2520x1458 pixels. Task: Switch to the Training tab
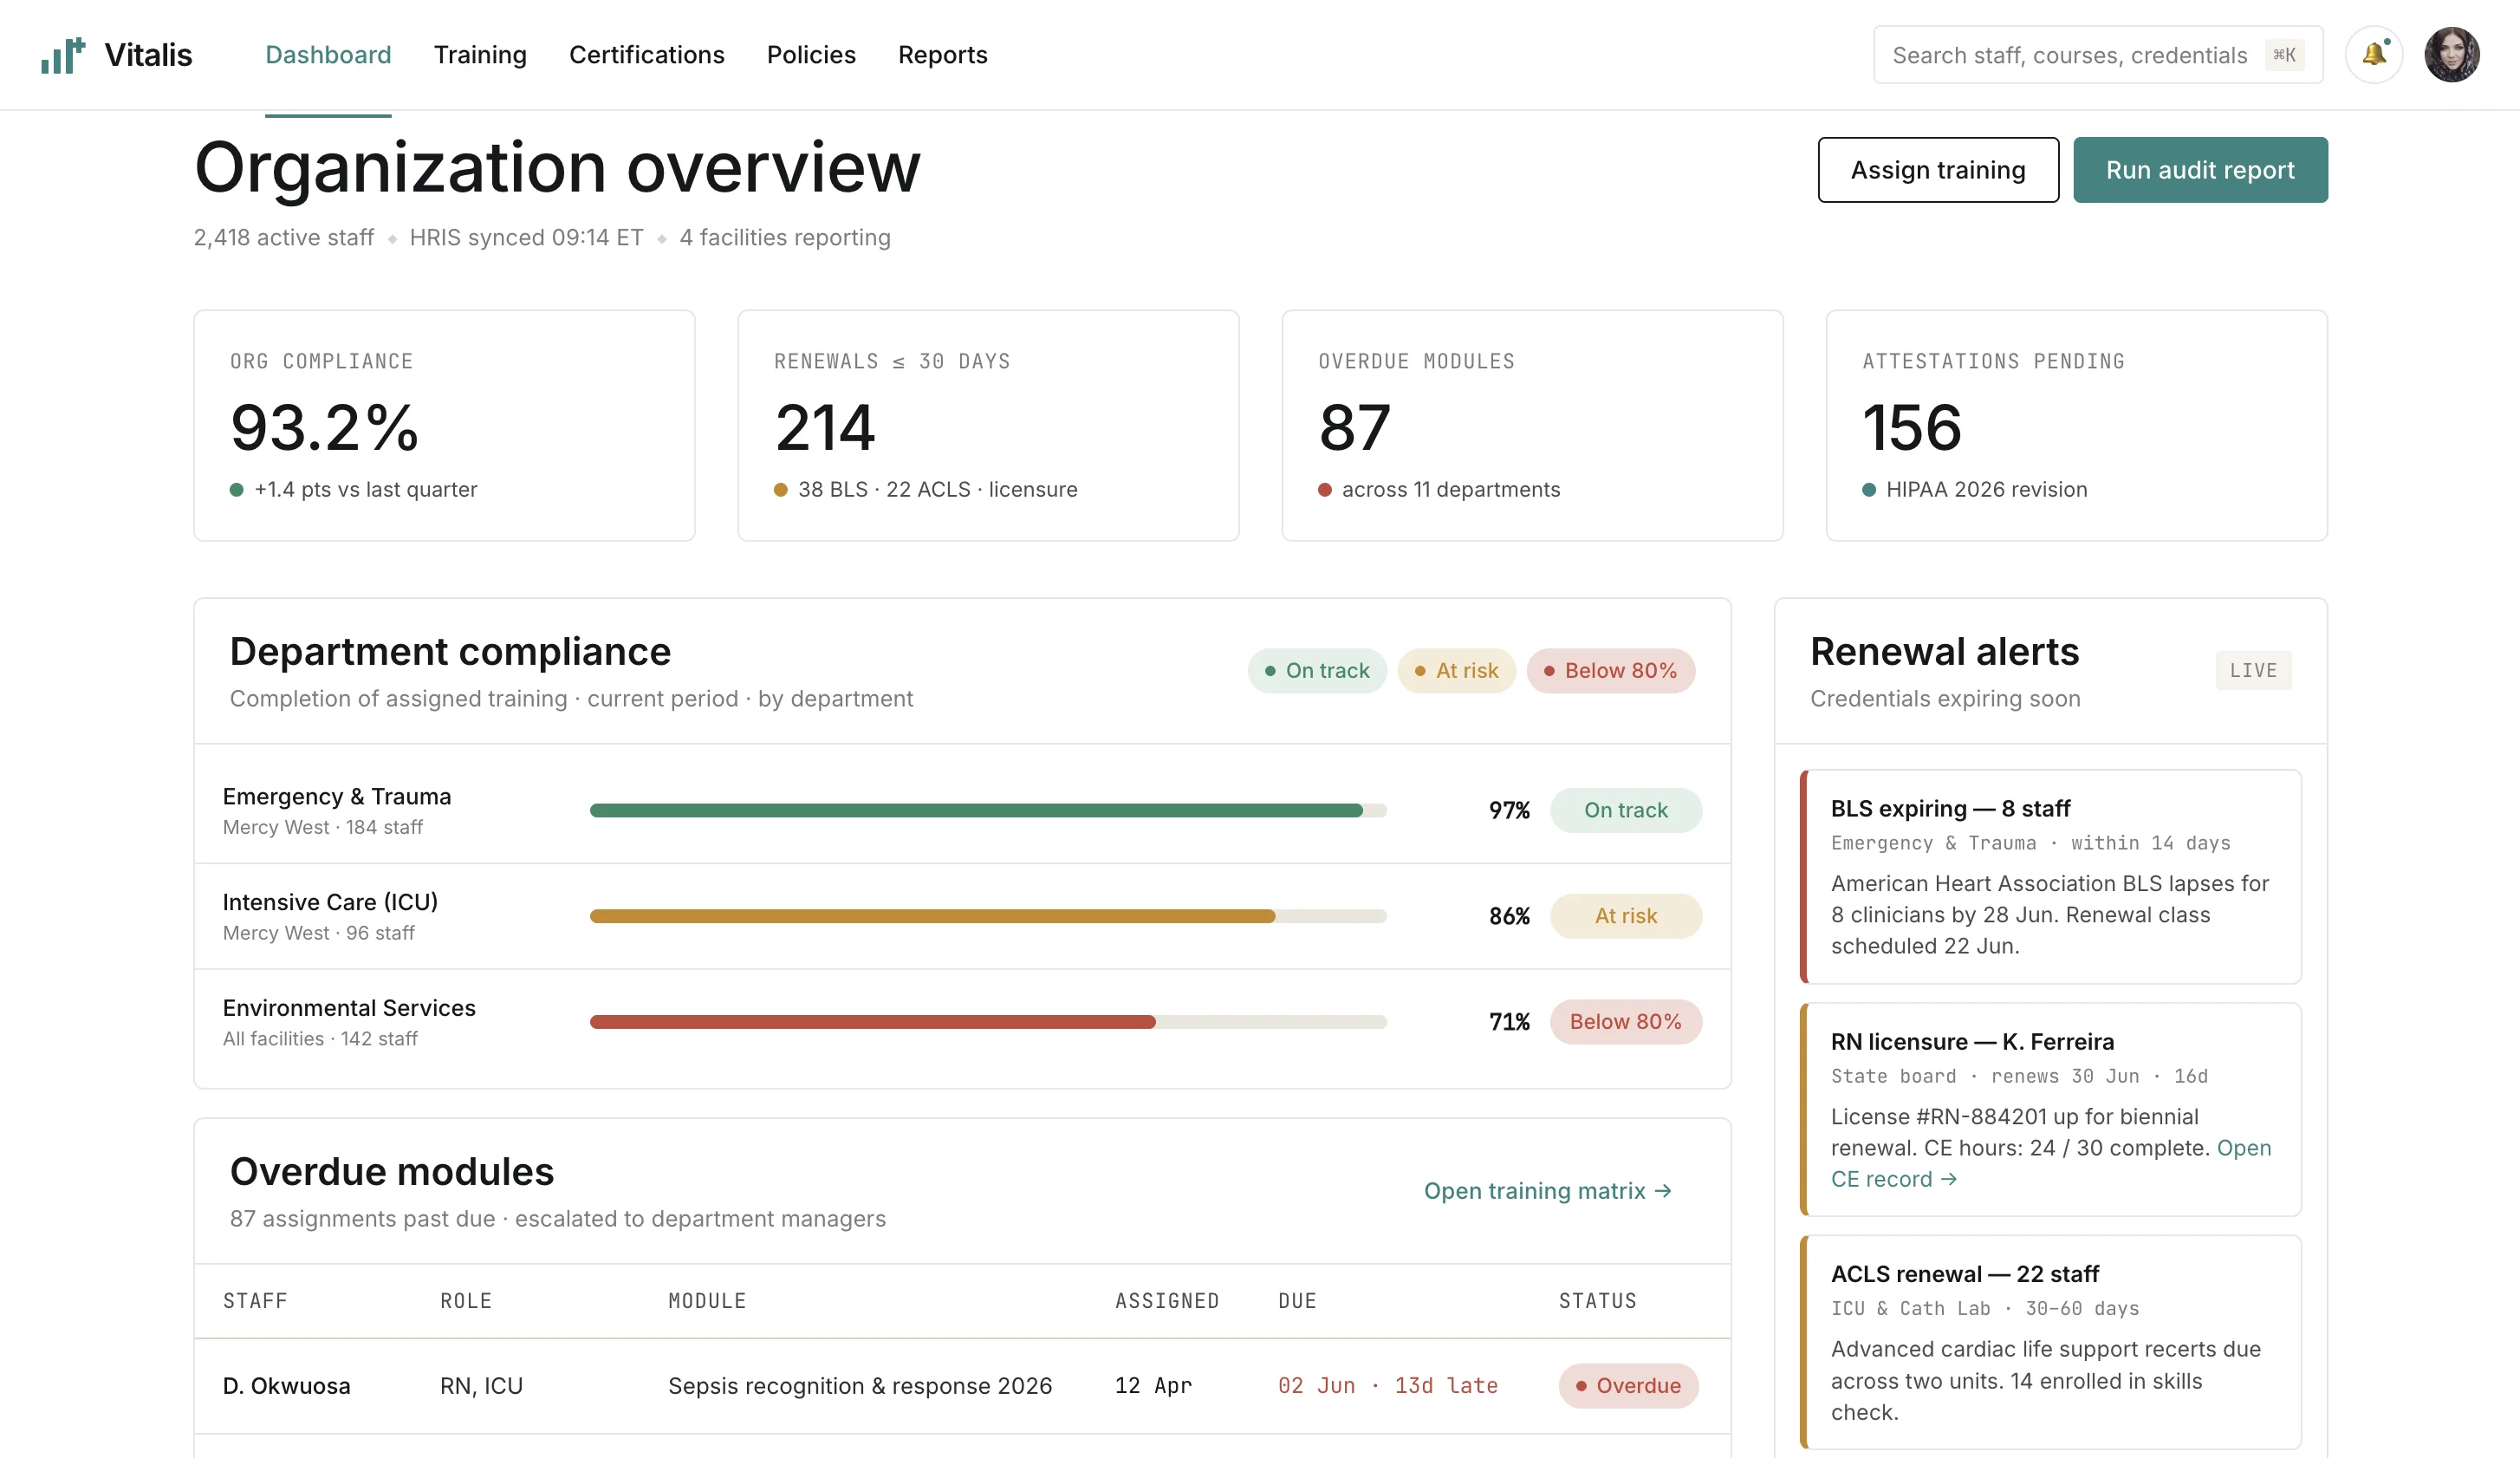(x=480, y=55)
